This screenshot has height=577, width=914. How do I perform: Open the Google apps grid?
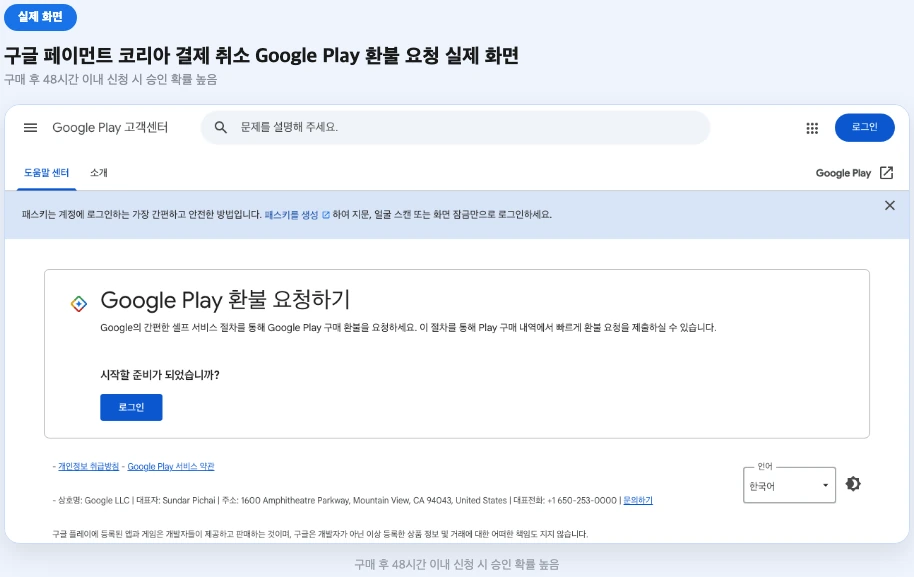812,128
